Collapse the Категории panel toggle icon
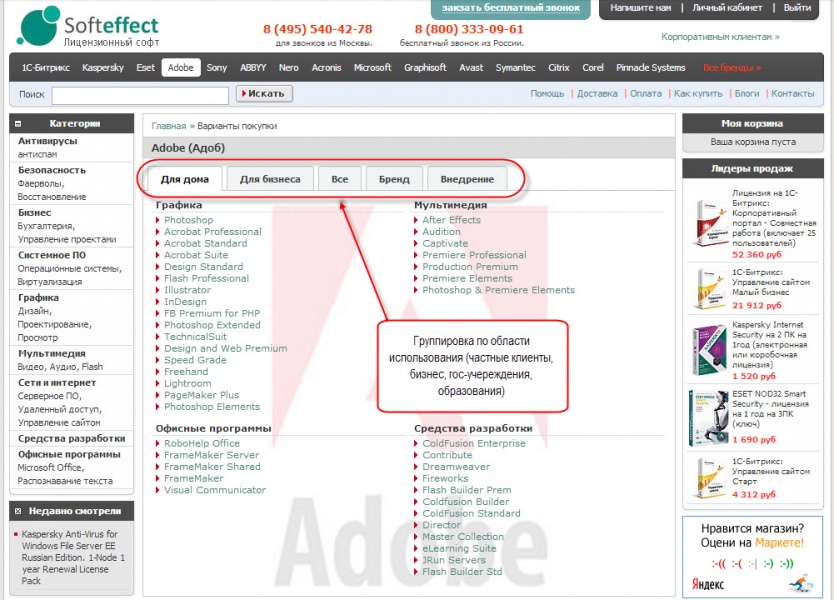Image resolution: width=834 pixels, height=600 pixels. click(x=18, y=123)
